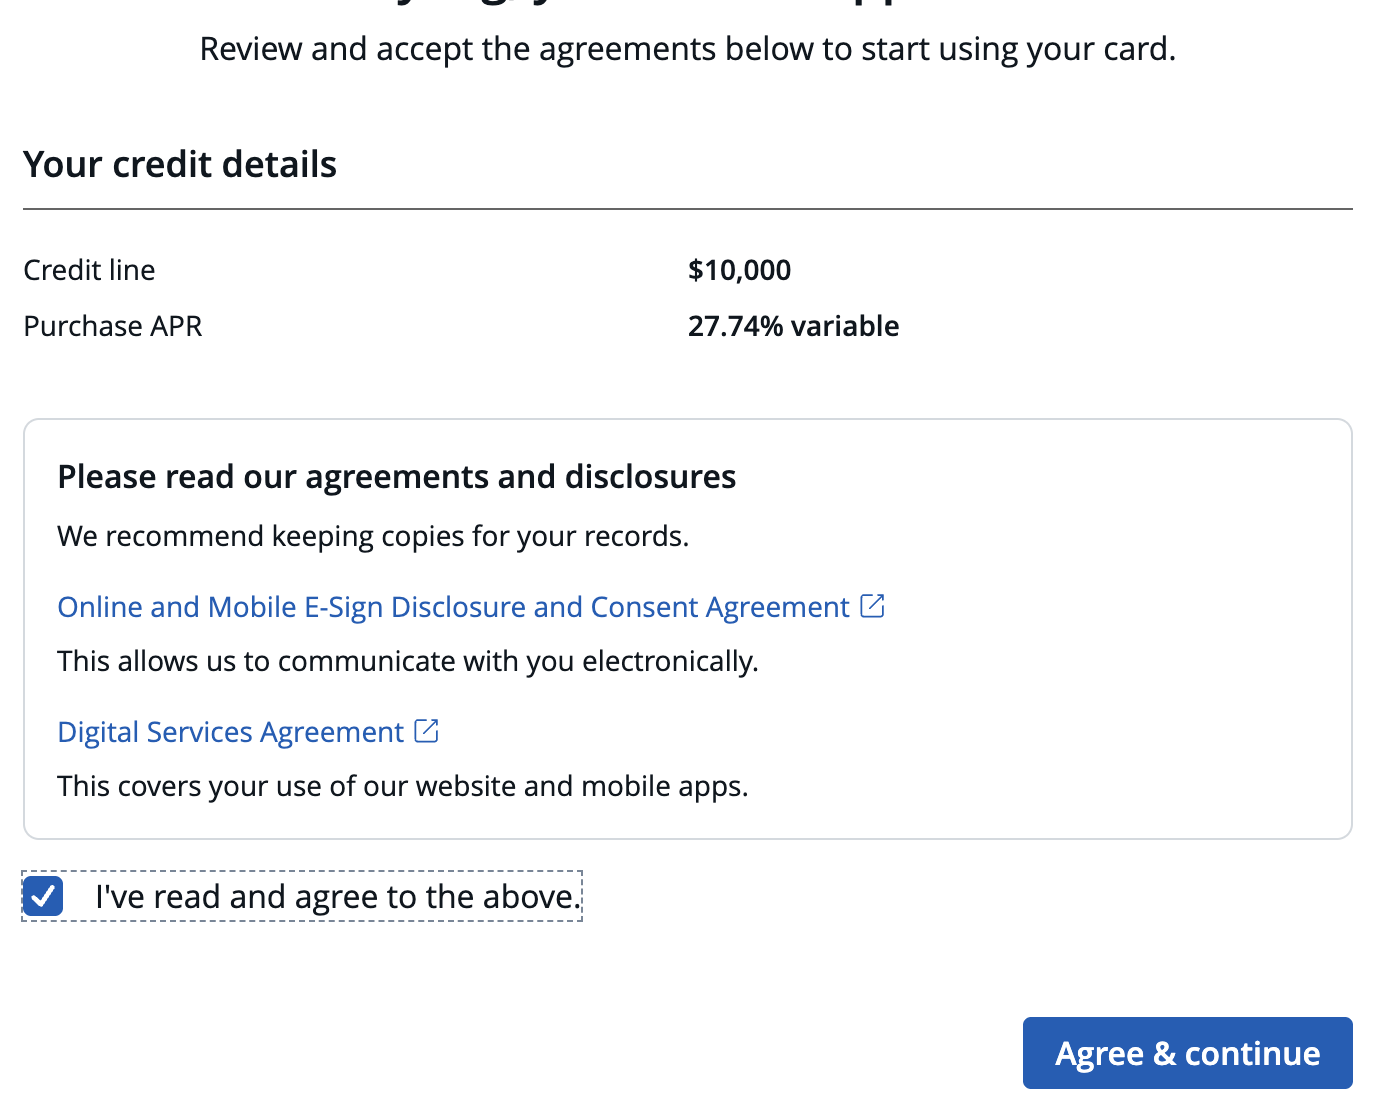
Task: Click the "Your credit details" heading
Action: [180, 165]
